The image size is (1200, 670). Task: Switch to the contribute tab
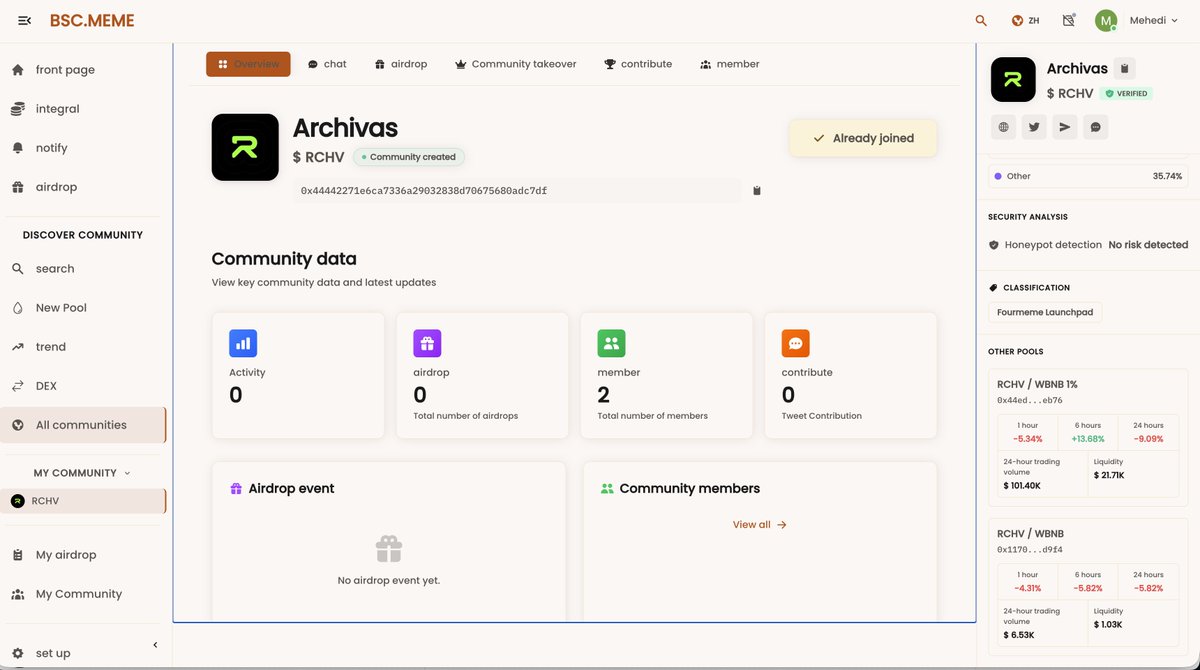(x=638, y=64)
